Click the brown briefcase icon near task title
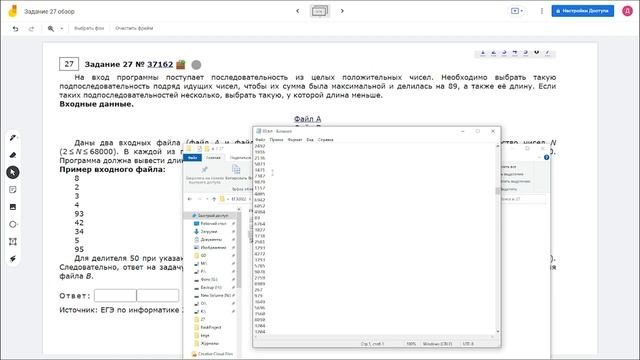The width and height of the screenshot is (640, 360). (181, 64)
